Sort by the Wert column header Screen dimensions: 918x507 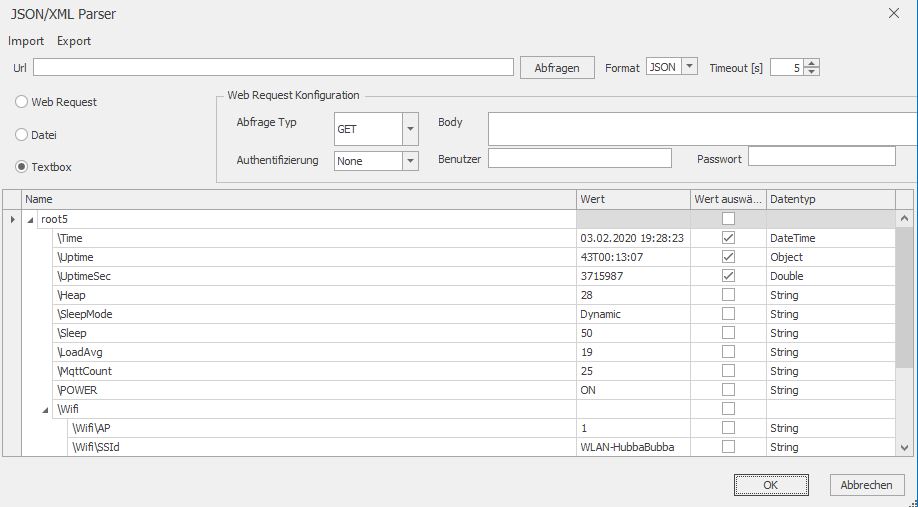click(633, 200)
